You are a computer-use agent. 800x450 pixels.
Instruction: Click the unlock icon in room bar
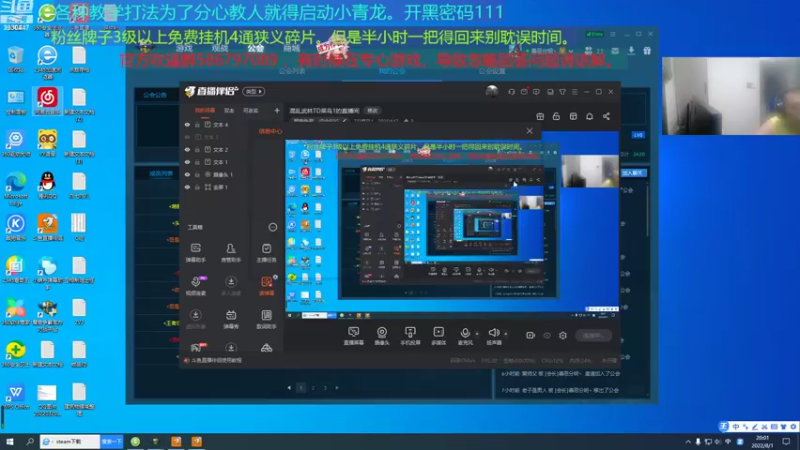(x=556, y=116)
